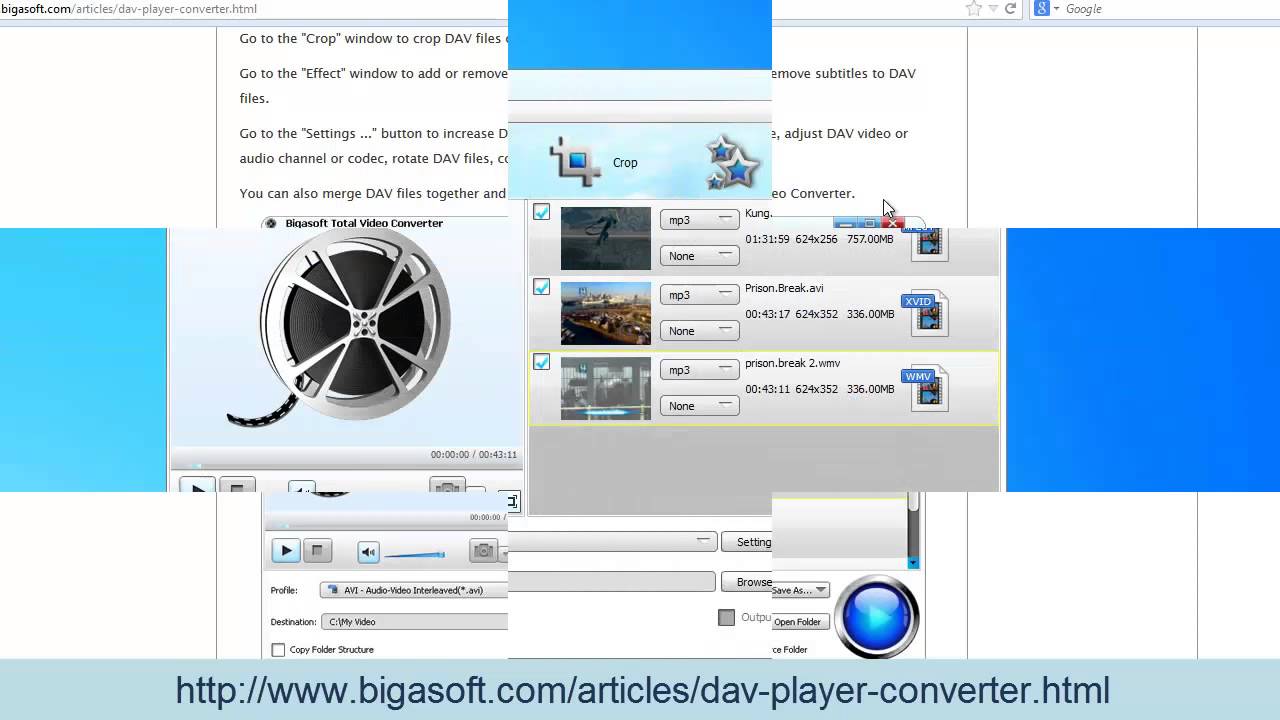Open the address bar history dropdown arrow
Screen dimensions: 1280x720
(993, 8)
